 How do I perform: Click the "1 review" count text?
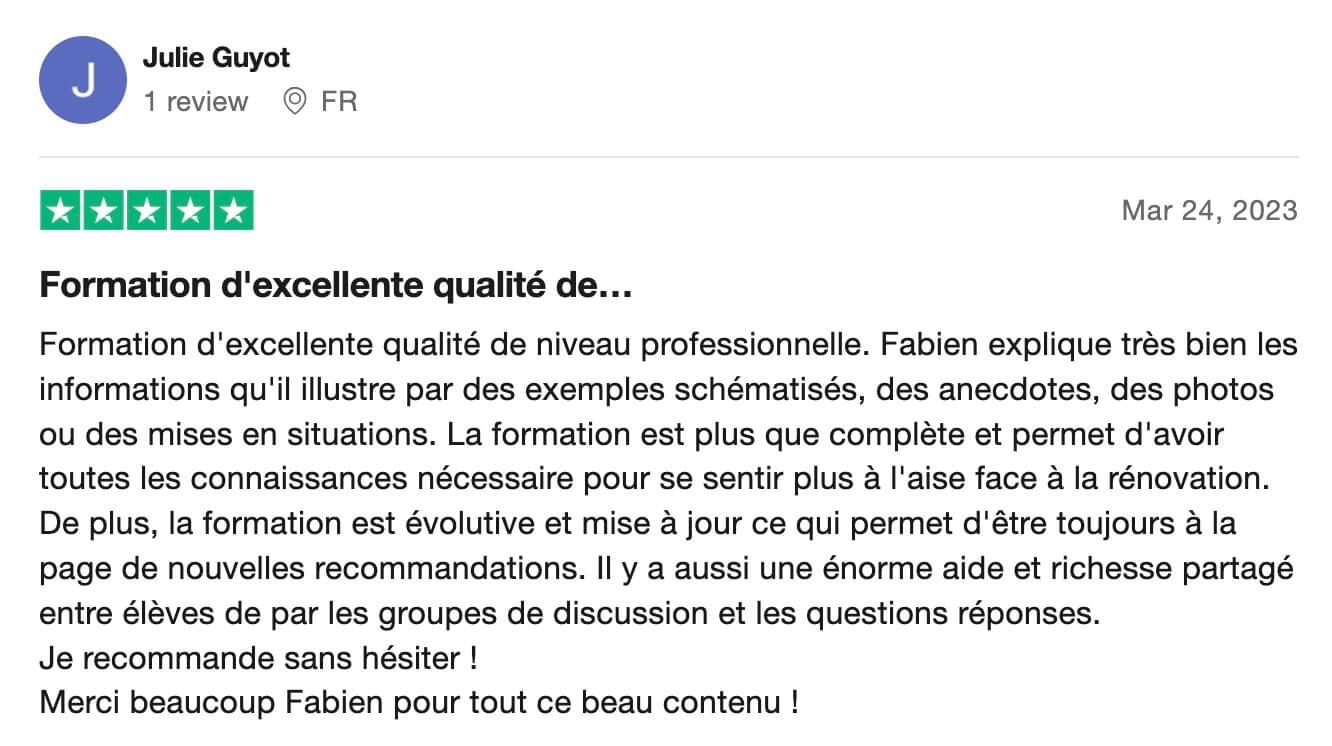click(196, 102)
